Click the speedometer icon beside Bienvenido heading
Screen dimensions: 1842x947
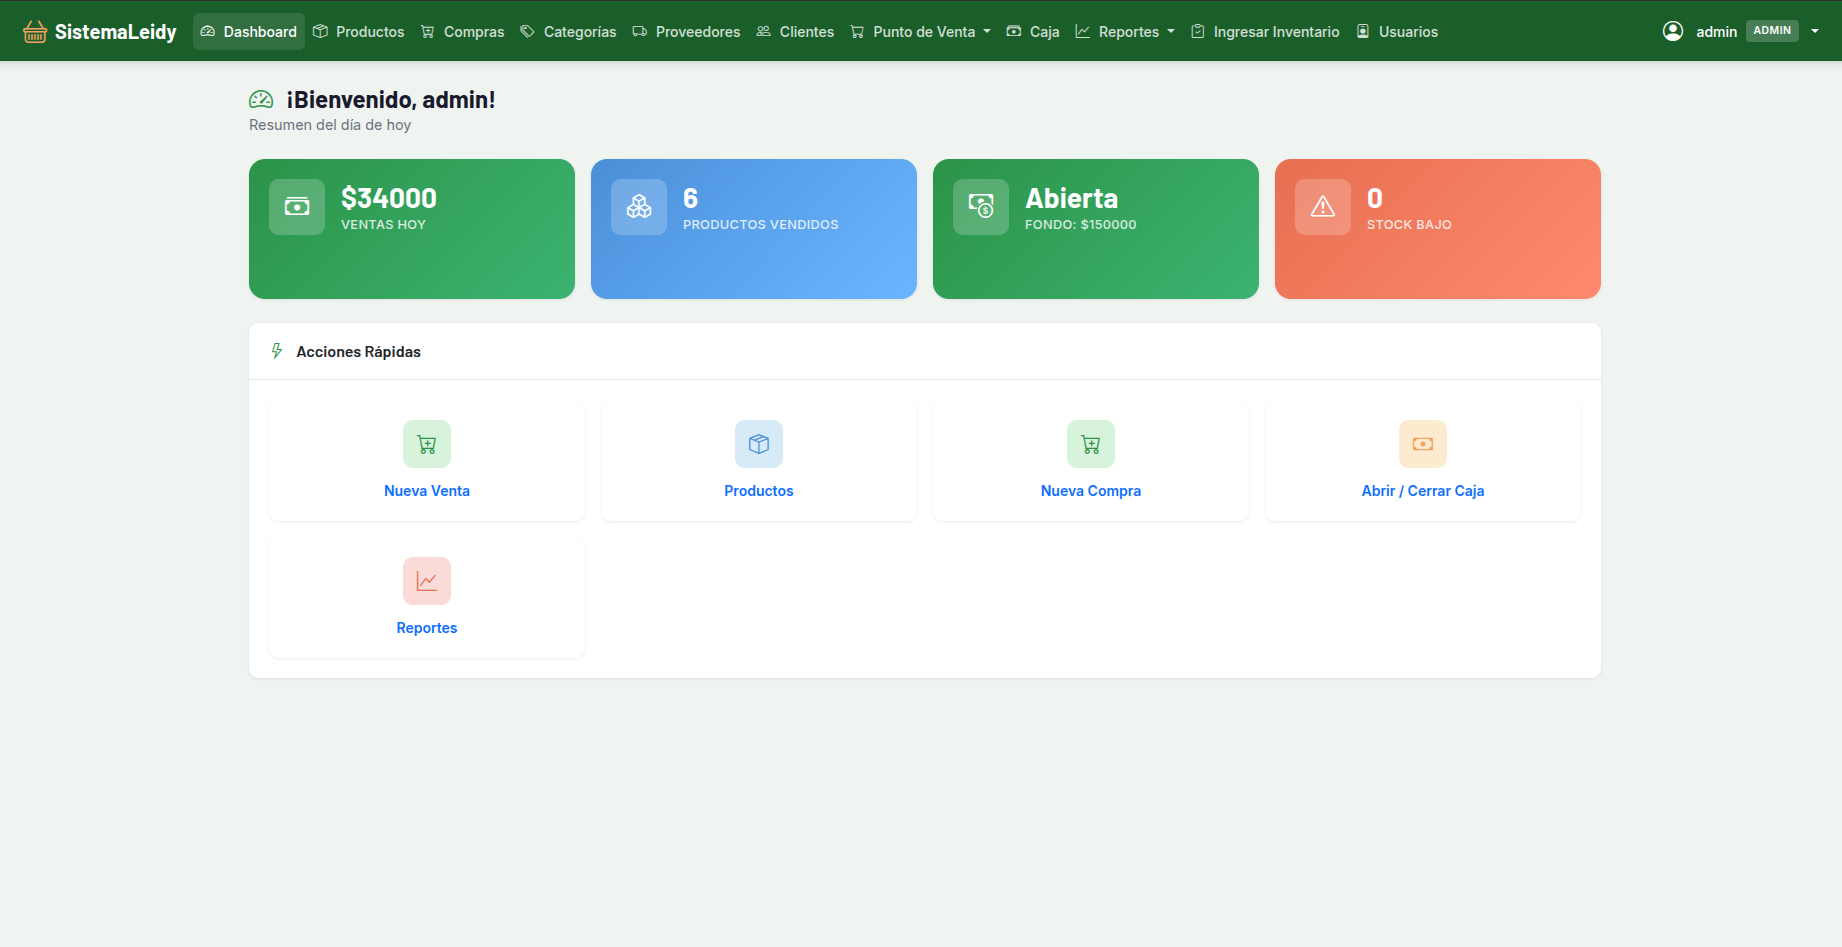(261, 100)
